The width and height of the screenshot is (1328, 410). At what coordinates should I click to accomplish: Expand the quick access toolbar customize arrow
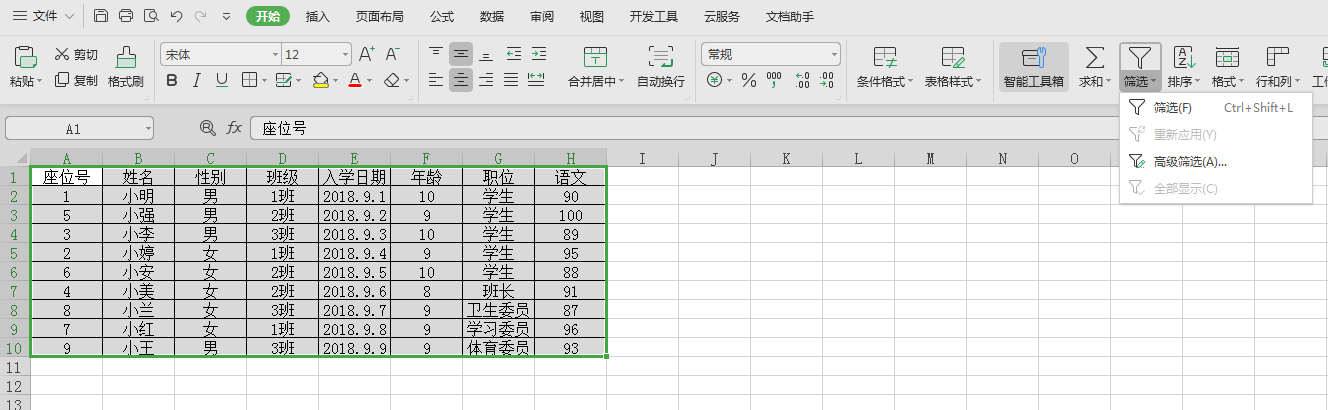(x=226, y=16)
